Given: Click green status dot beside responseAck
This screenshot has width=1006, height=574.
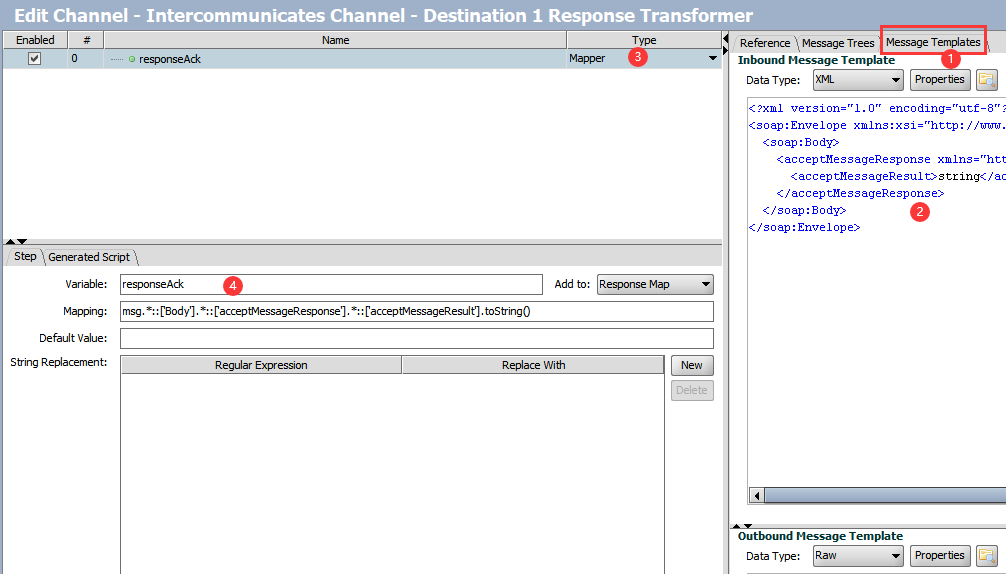Looking at the screenshot, I should tap(132, 59).
